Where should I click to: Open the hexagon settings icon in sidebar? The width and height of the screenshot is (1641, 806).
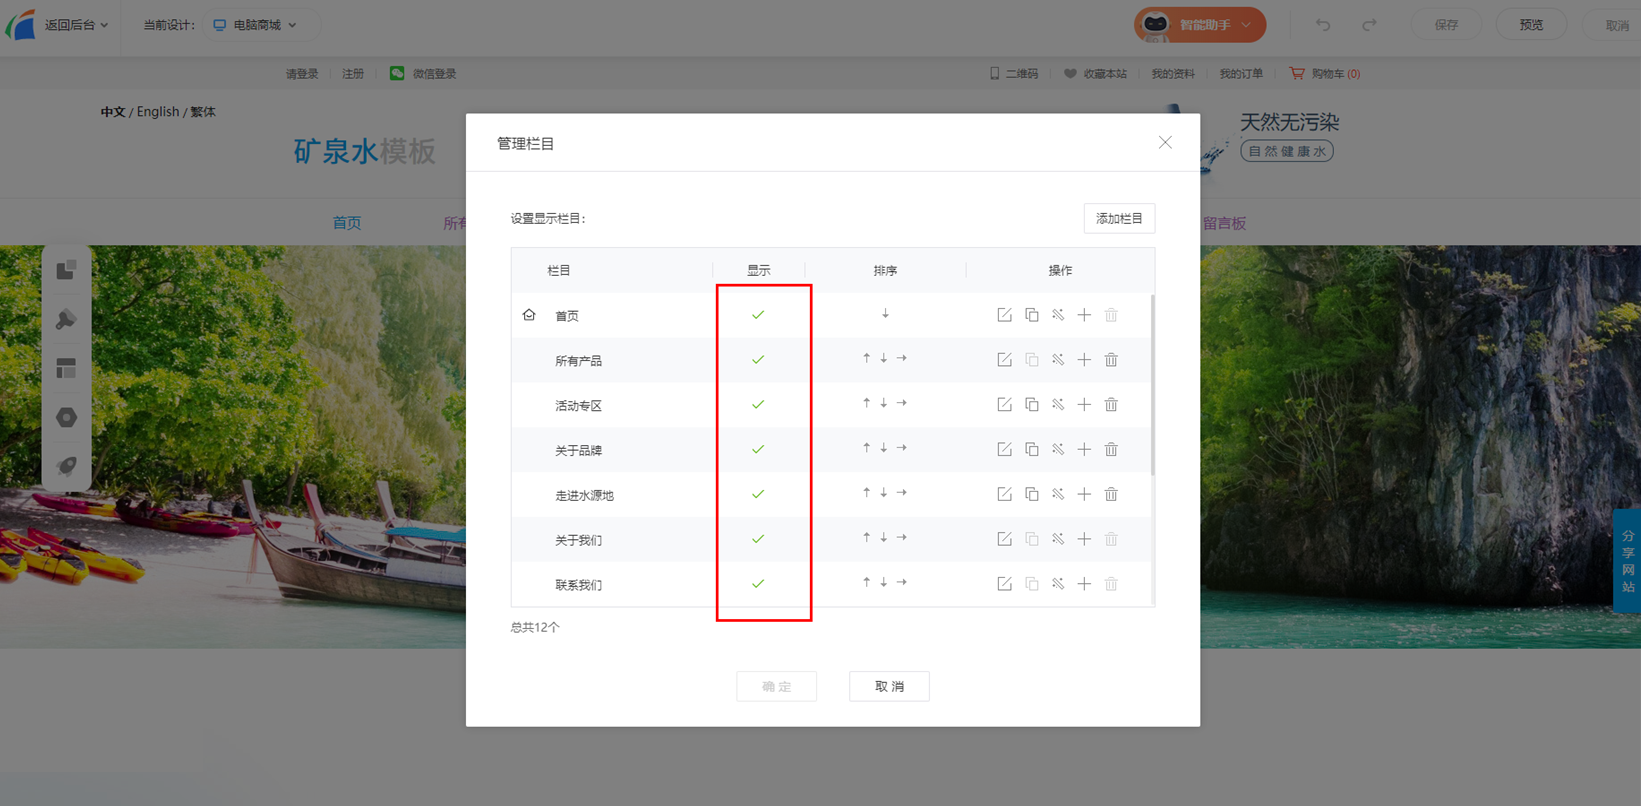pyautogui.click(x=67, y=417)
